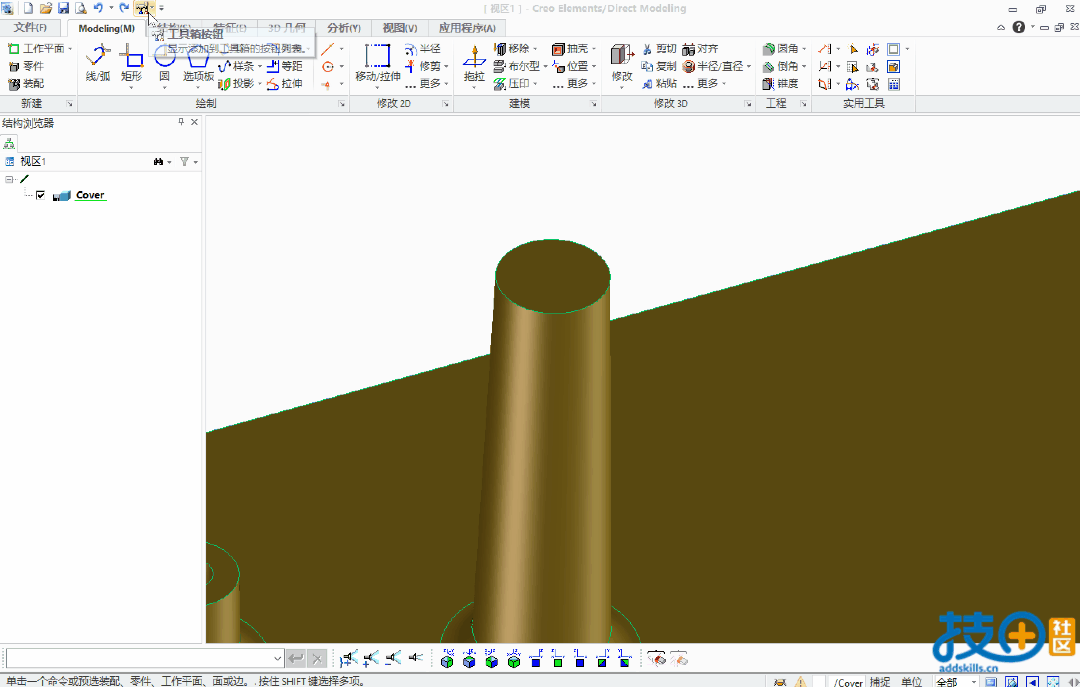This screenshot has width=1080, height=687.
Task: Click the 倒角 chamfer tool
Action: click(x=781, y=66)
